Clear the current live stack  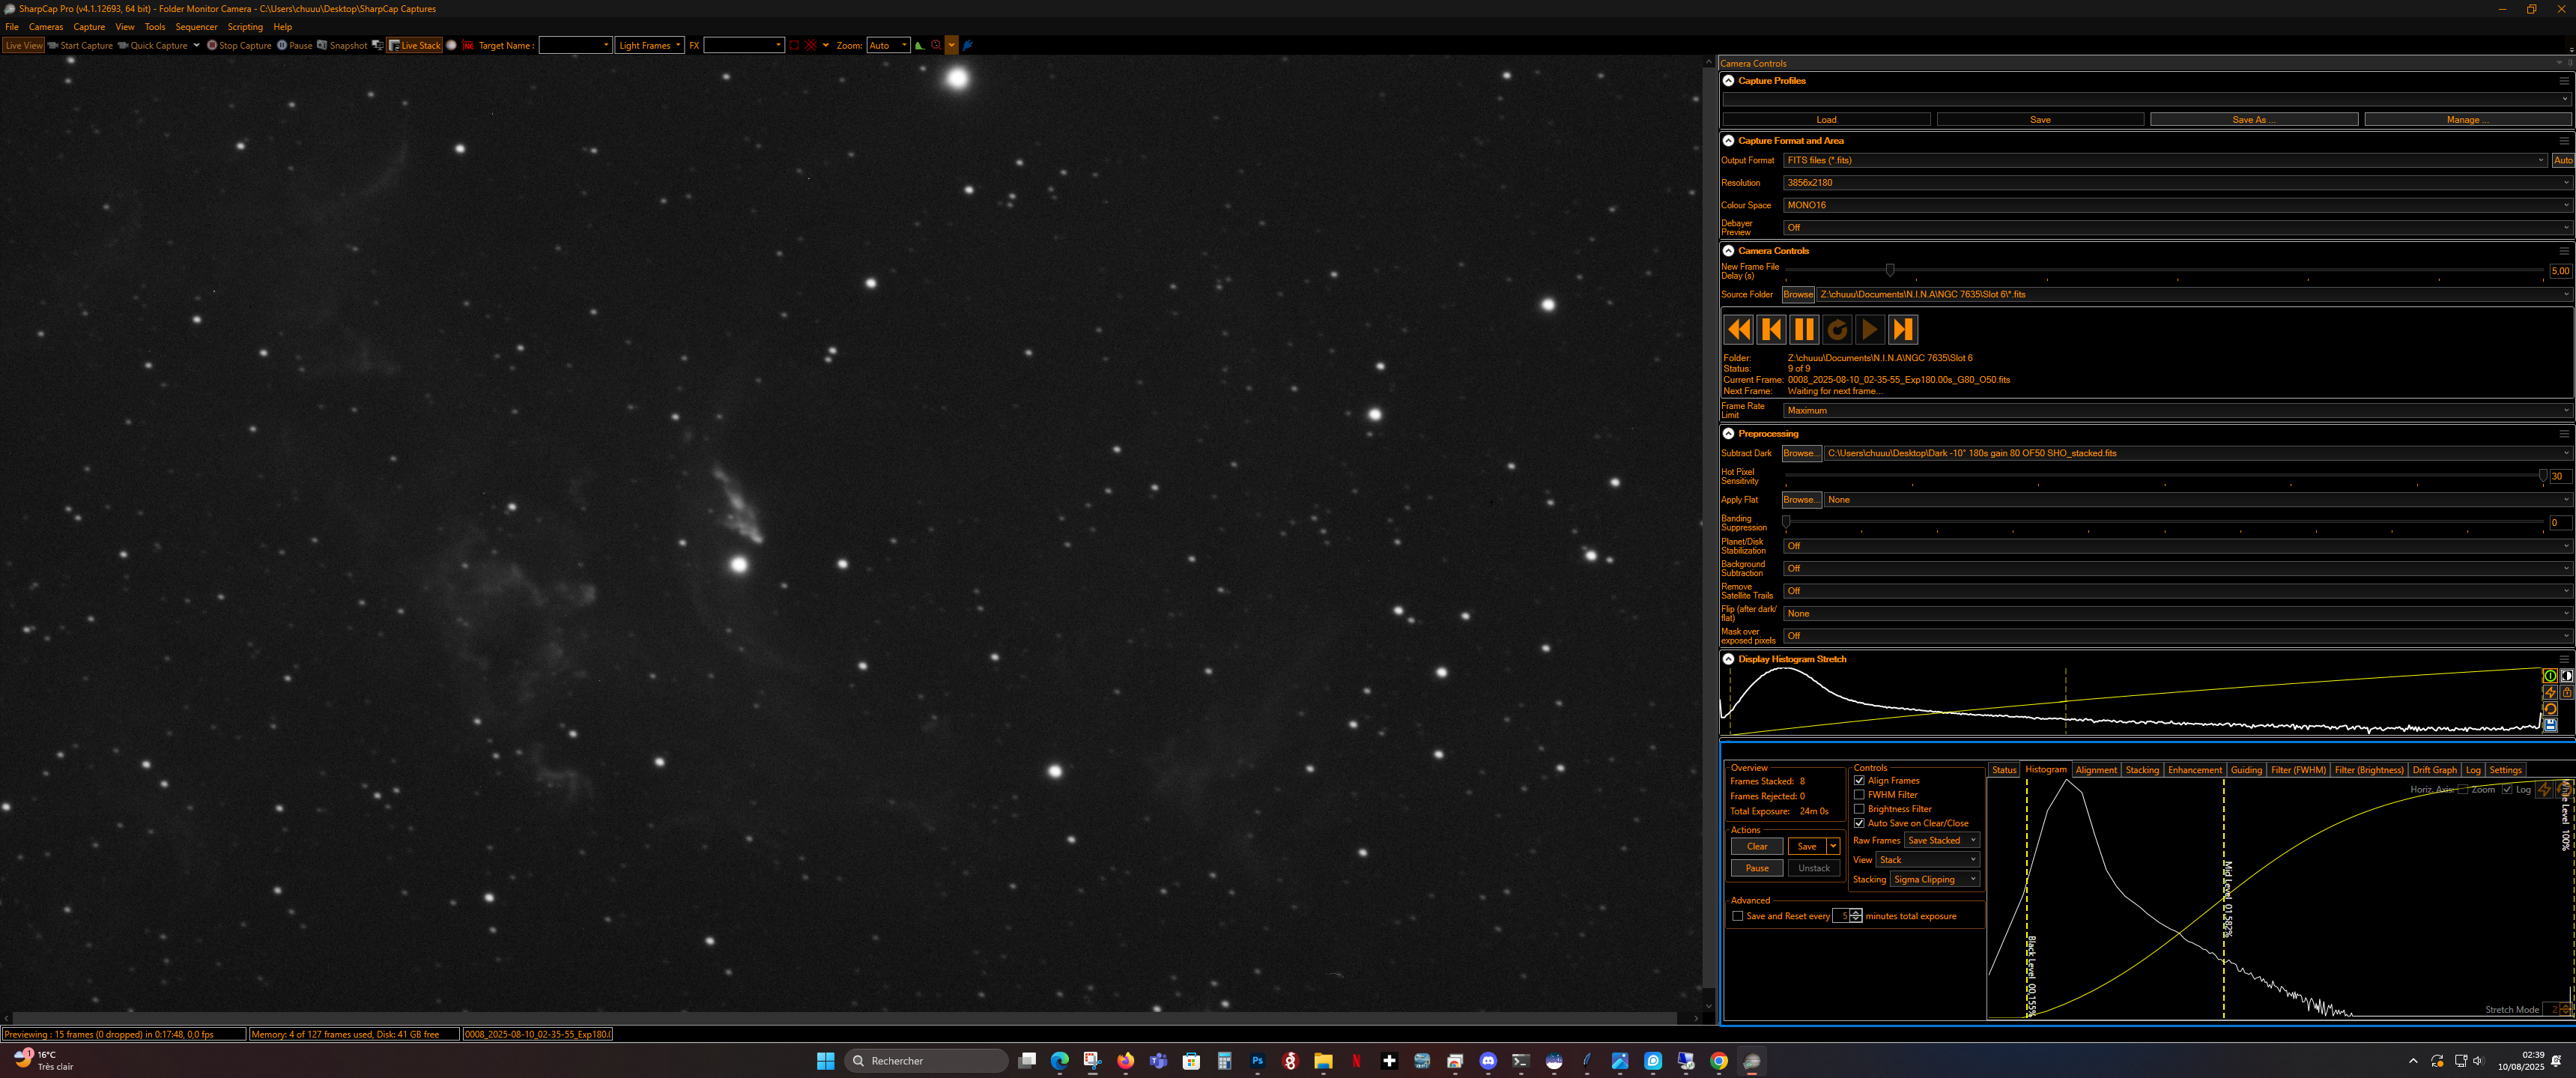(1756, 847)
